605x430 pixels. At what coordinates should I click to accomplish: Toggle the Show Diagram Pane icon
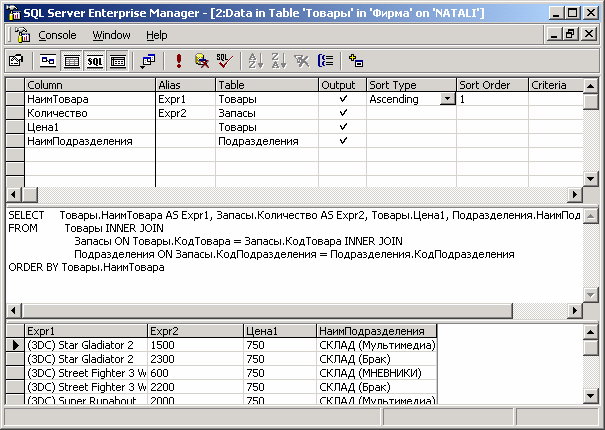tap(48, 61)
